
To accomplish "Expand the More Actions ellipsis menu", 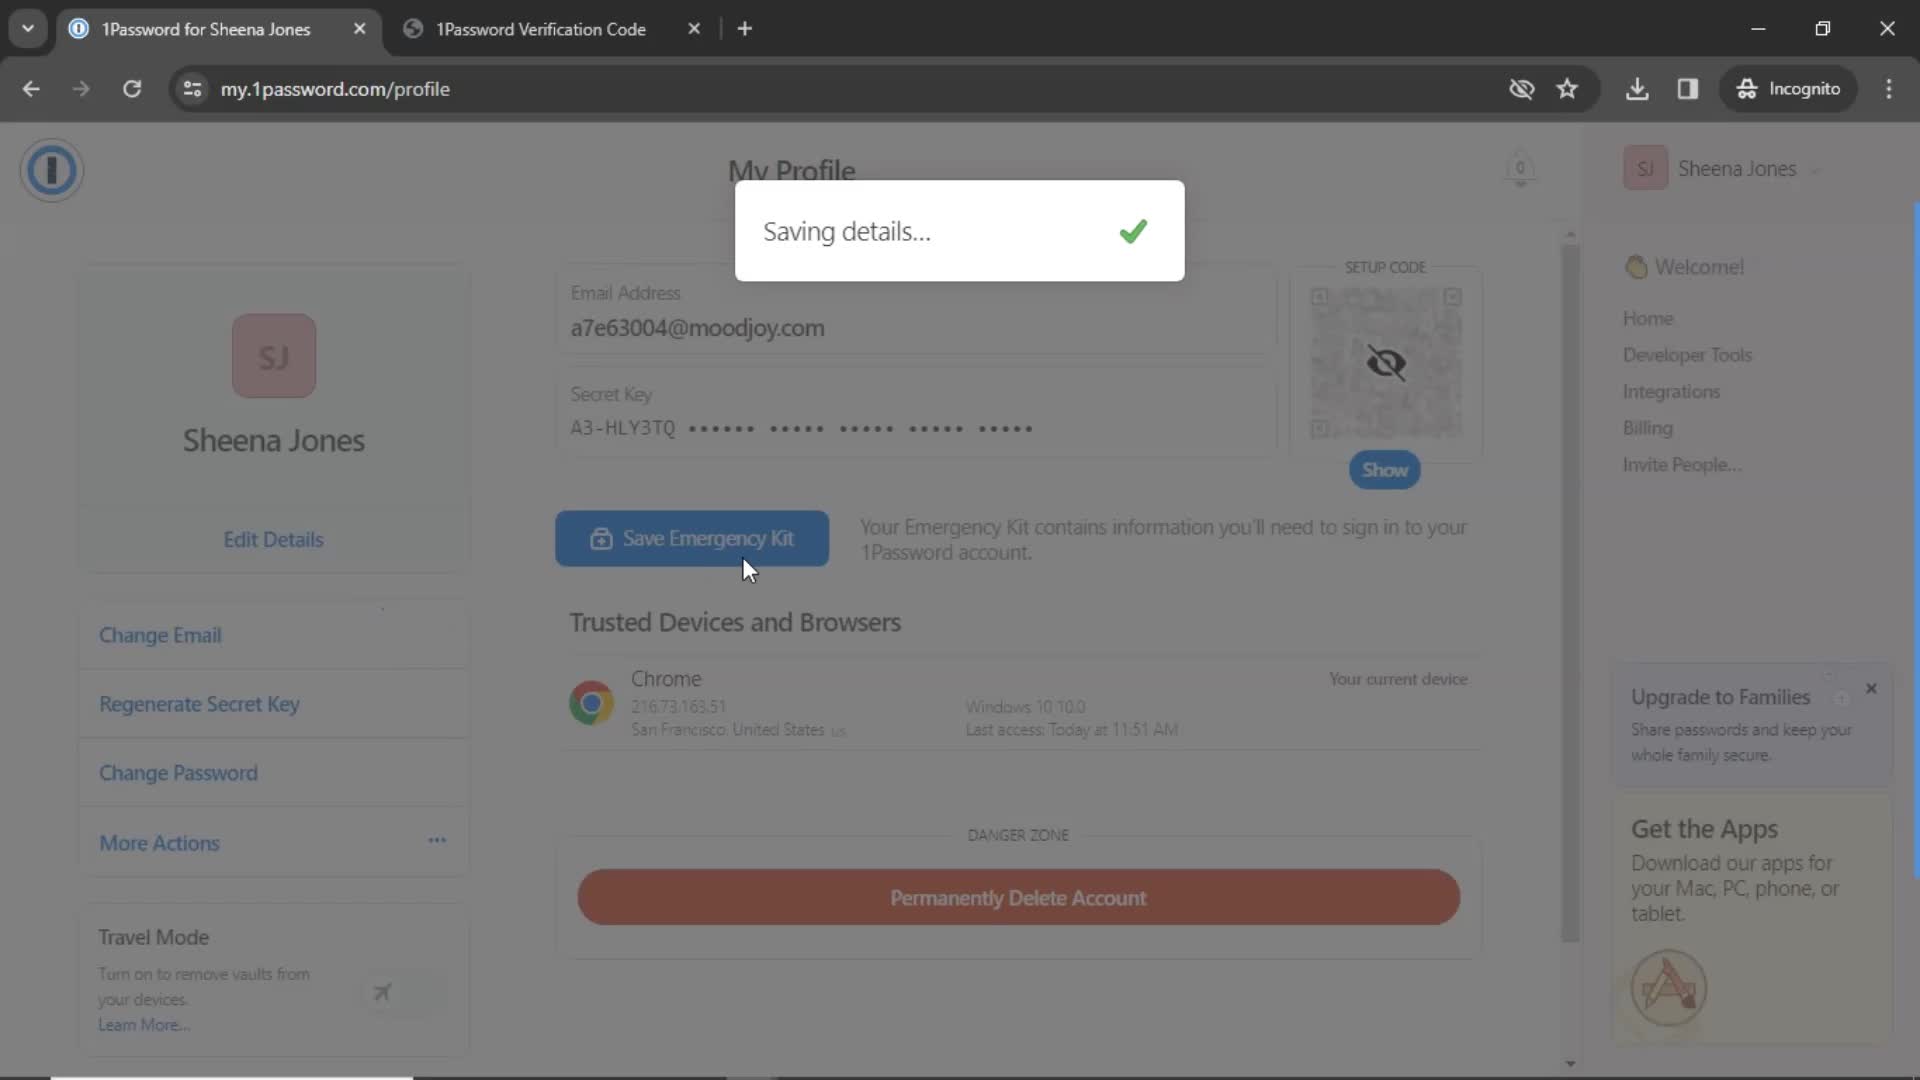I will click(x=438, y=843).
